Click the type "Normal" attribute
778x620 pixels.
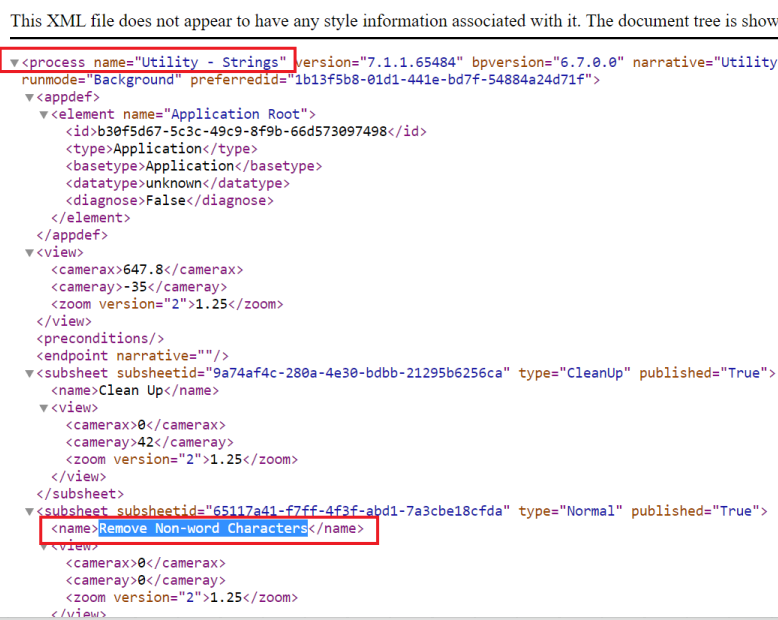pyautogui.click(x=571, y=511)
